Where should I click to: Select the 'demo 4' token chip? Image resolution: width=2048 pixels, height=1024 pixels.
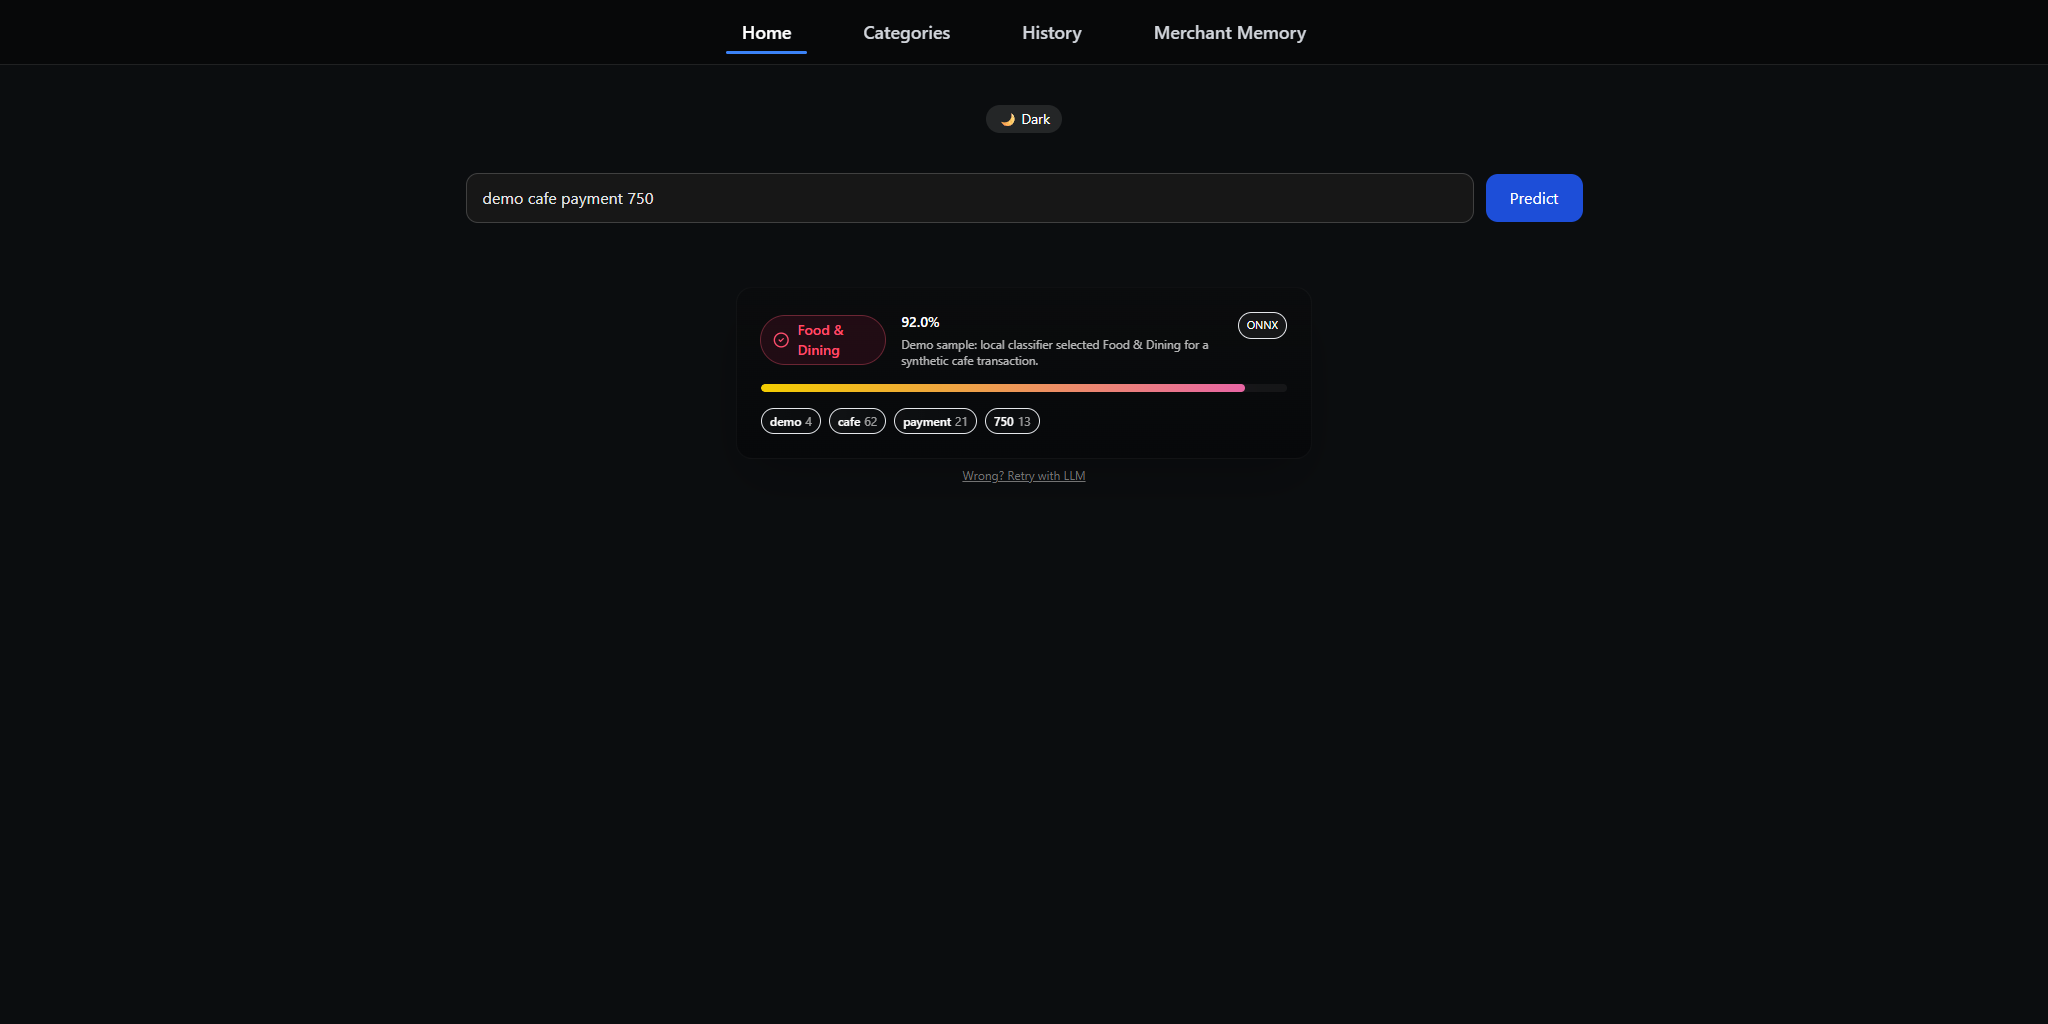pos(790,422)
